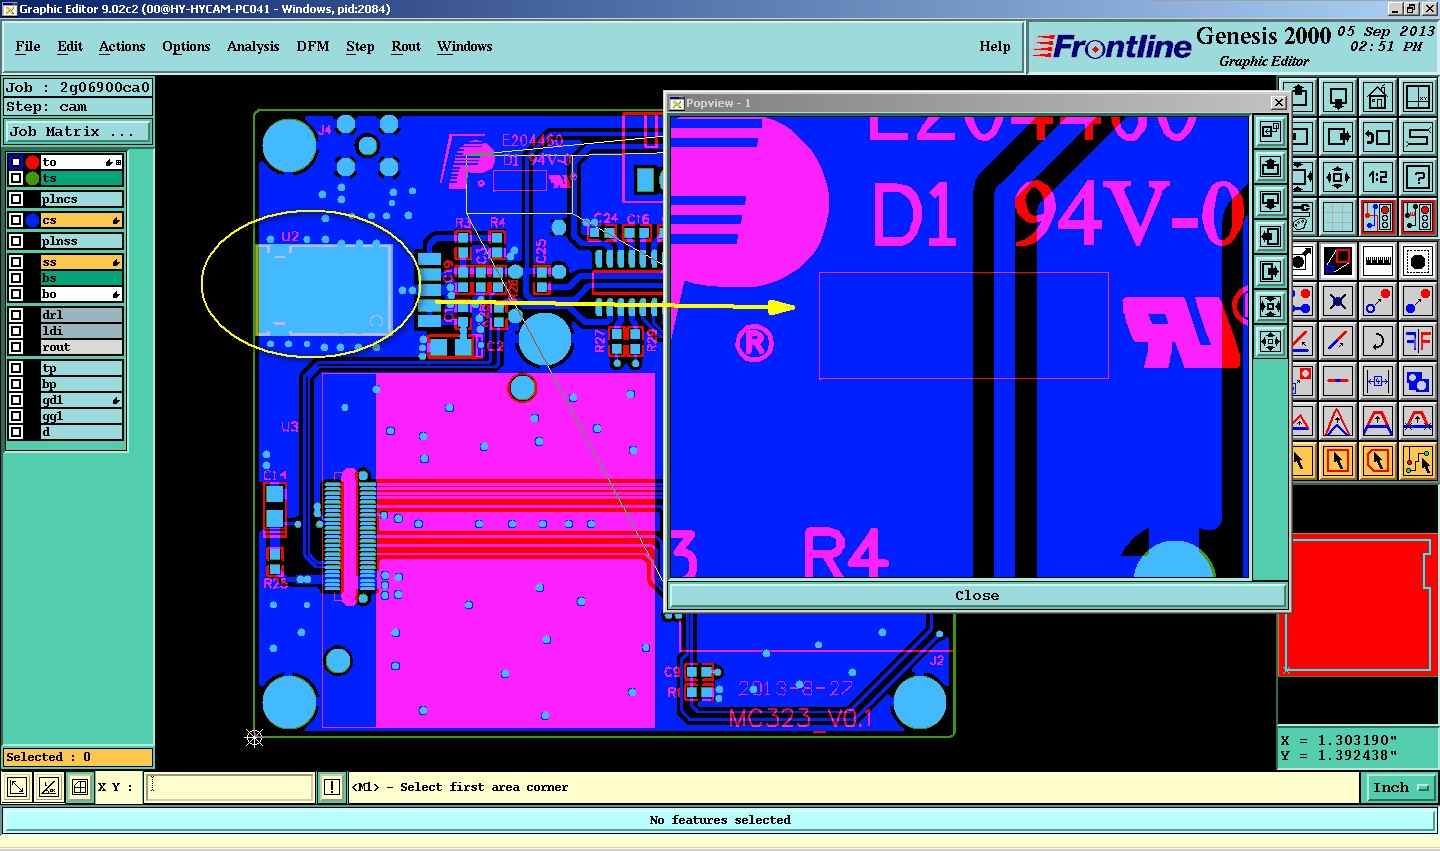1440x851 pixels.
Task: Click the horizontal red-blue line segment icon
Action: pyautogui.click(x=1338, y=381)
